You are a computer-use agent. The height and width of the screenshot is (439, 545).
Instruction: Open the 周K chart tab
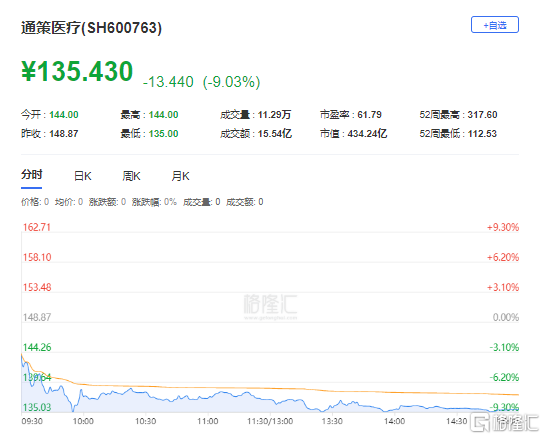point(131,176)
